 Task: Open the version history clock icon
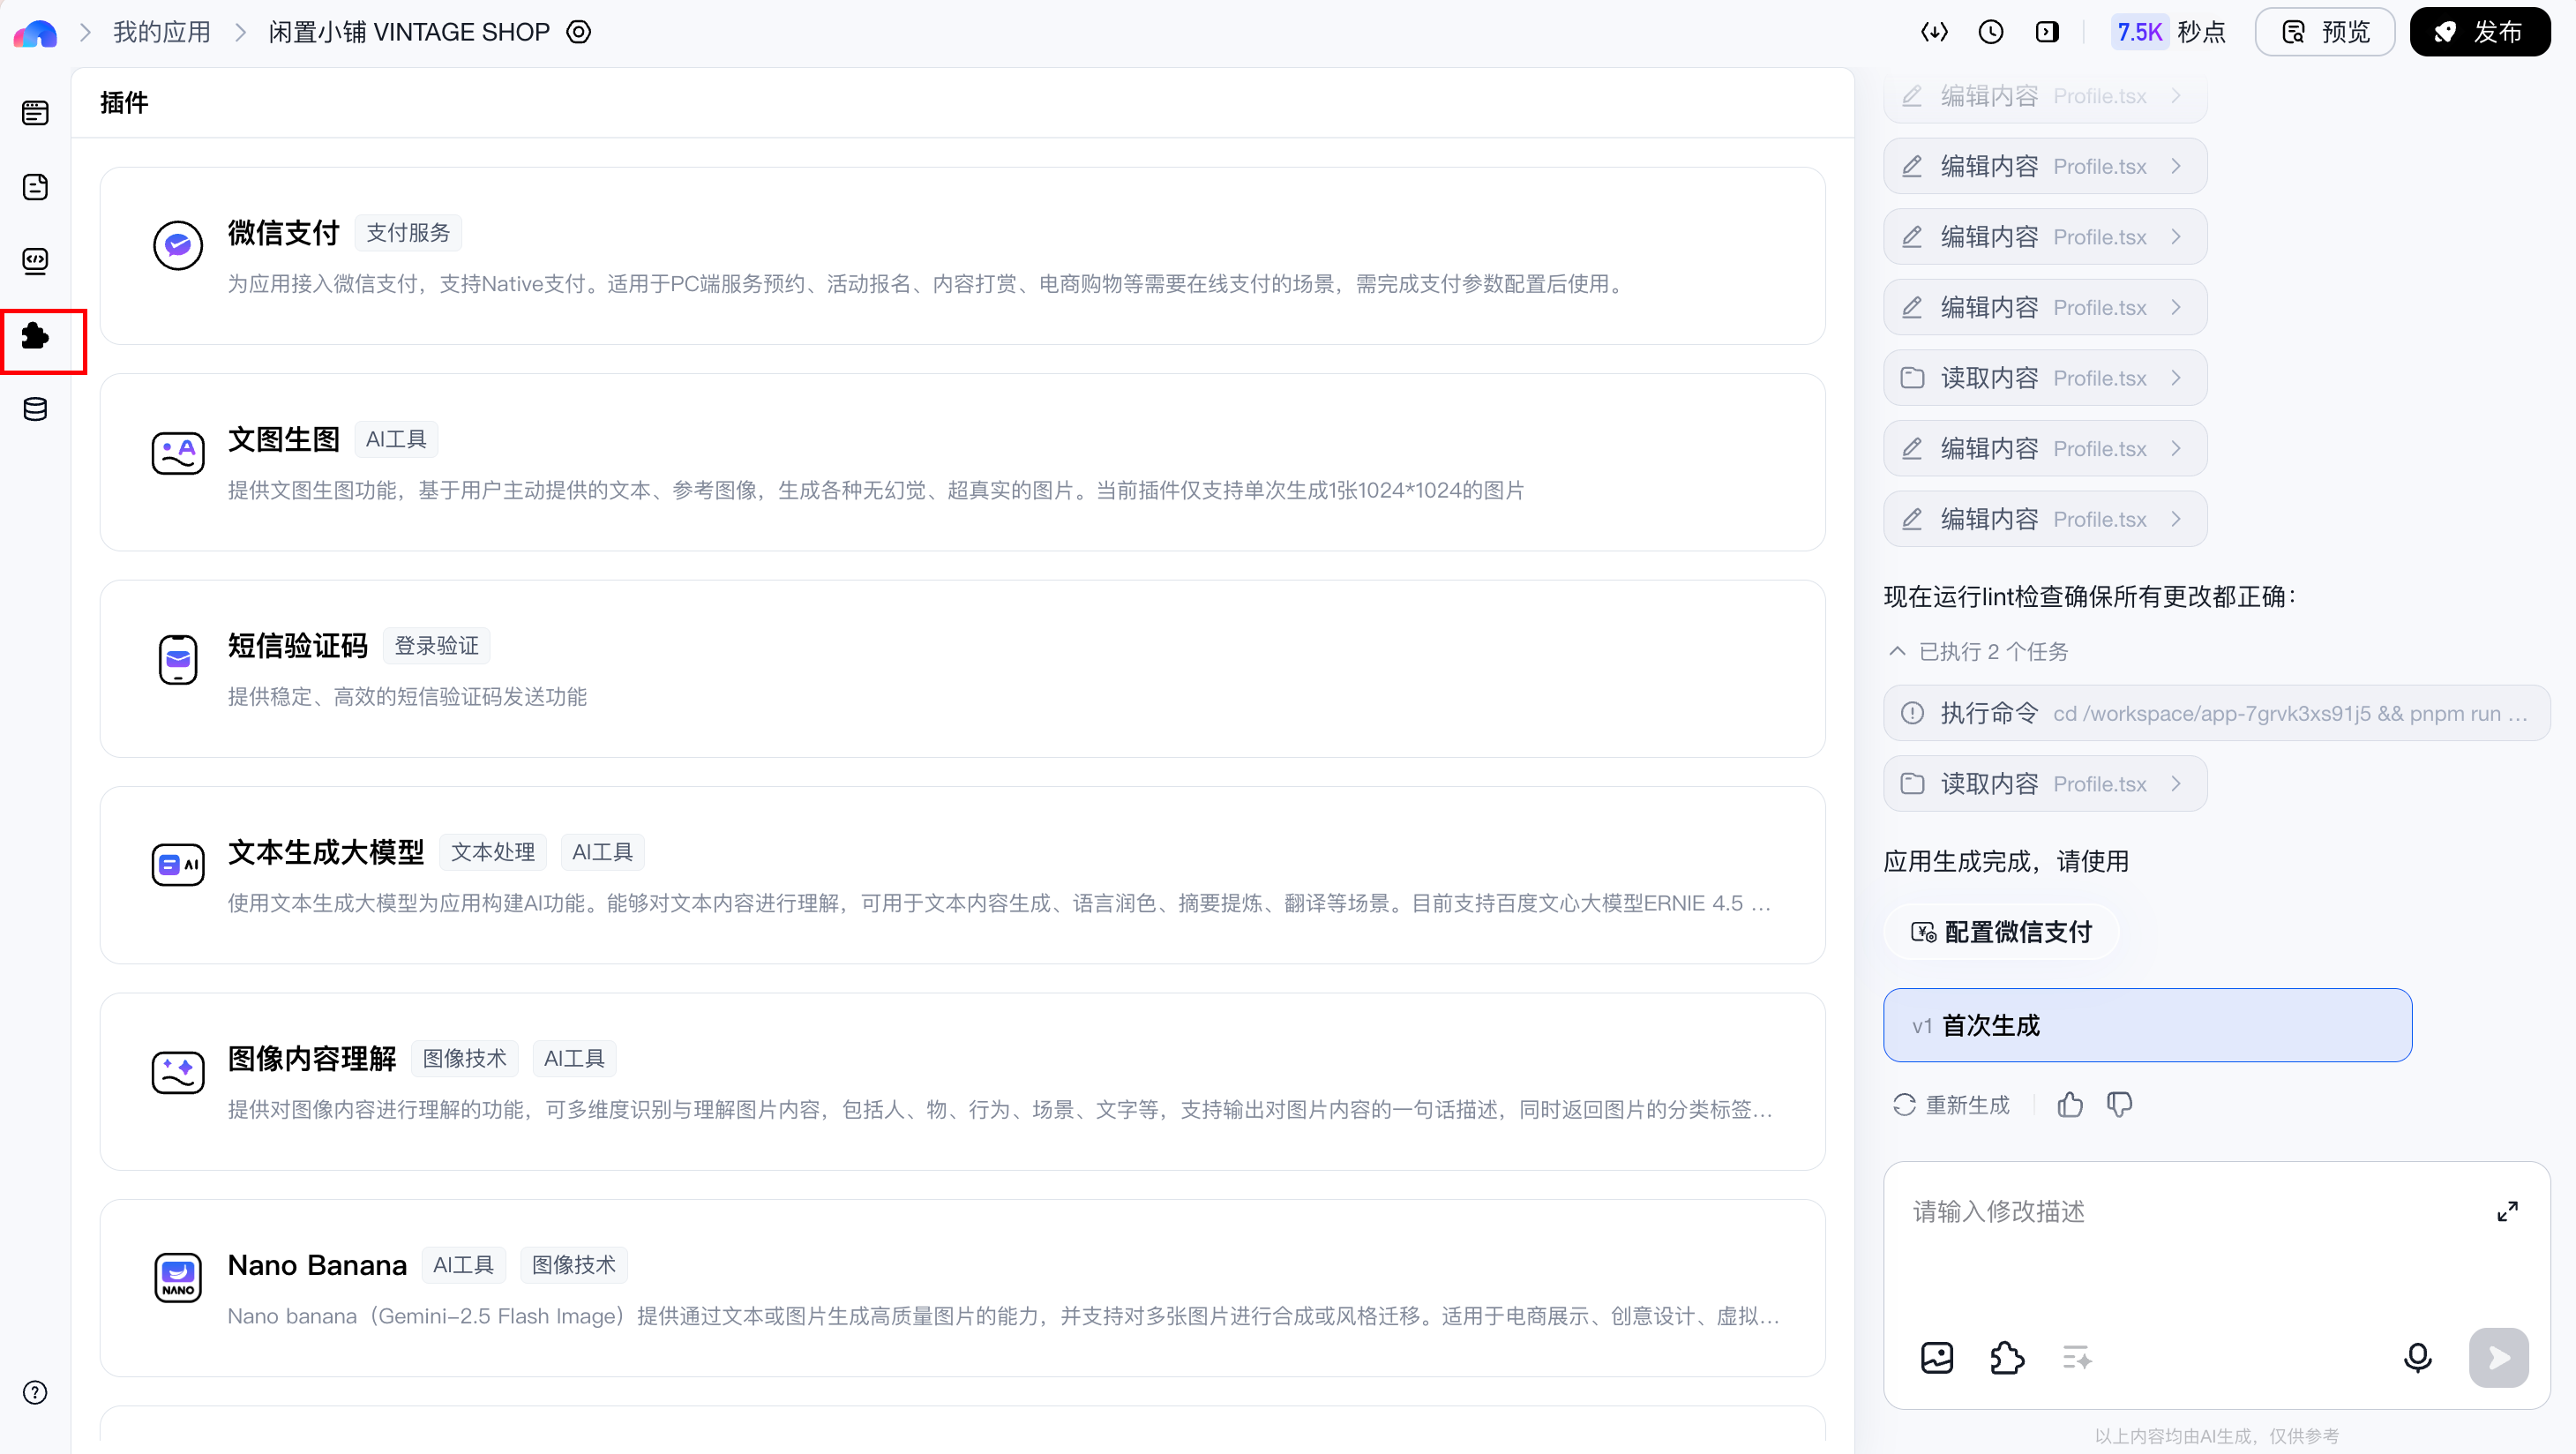[x=1991, y=32]
